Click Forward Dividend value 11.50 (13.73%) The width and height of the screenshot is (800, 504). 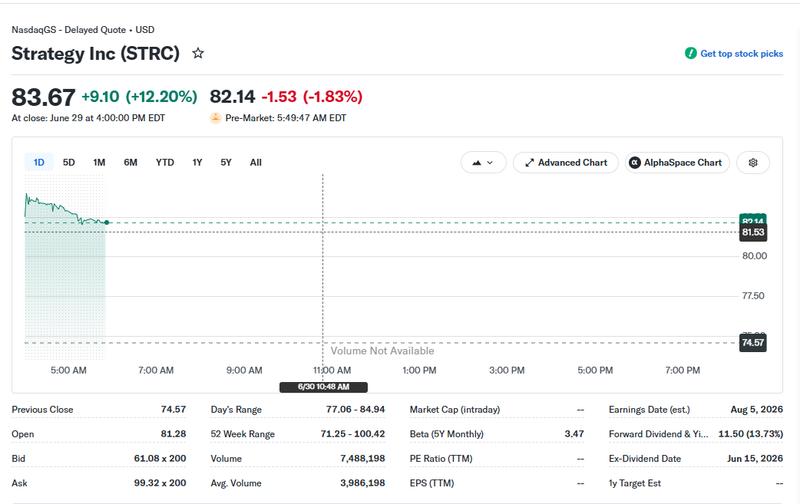tap(751, 434)
